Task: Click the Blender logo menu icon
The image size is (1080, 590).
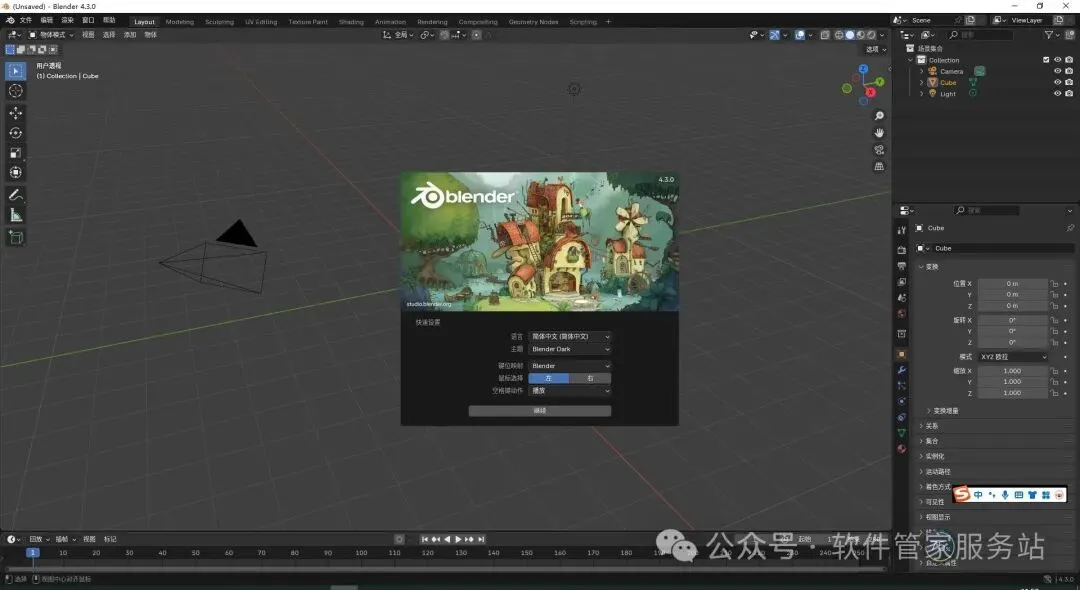Action: [10, 21]
